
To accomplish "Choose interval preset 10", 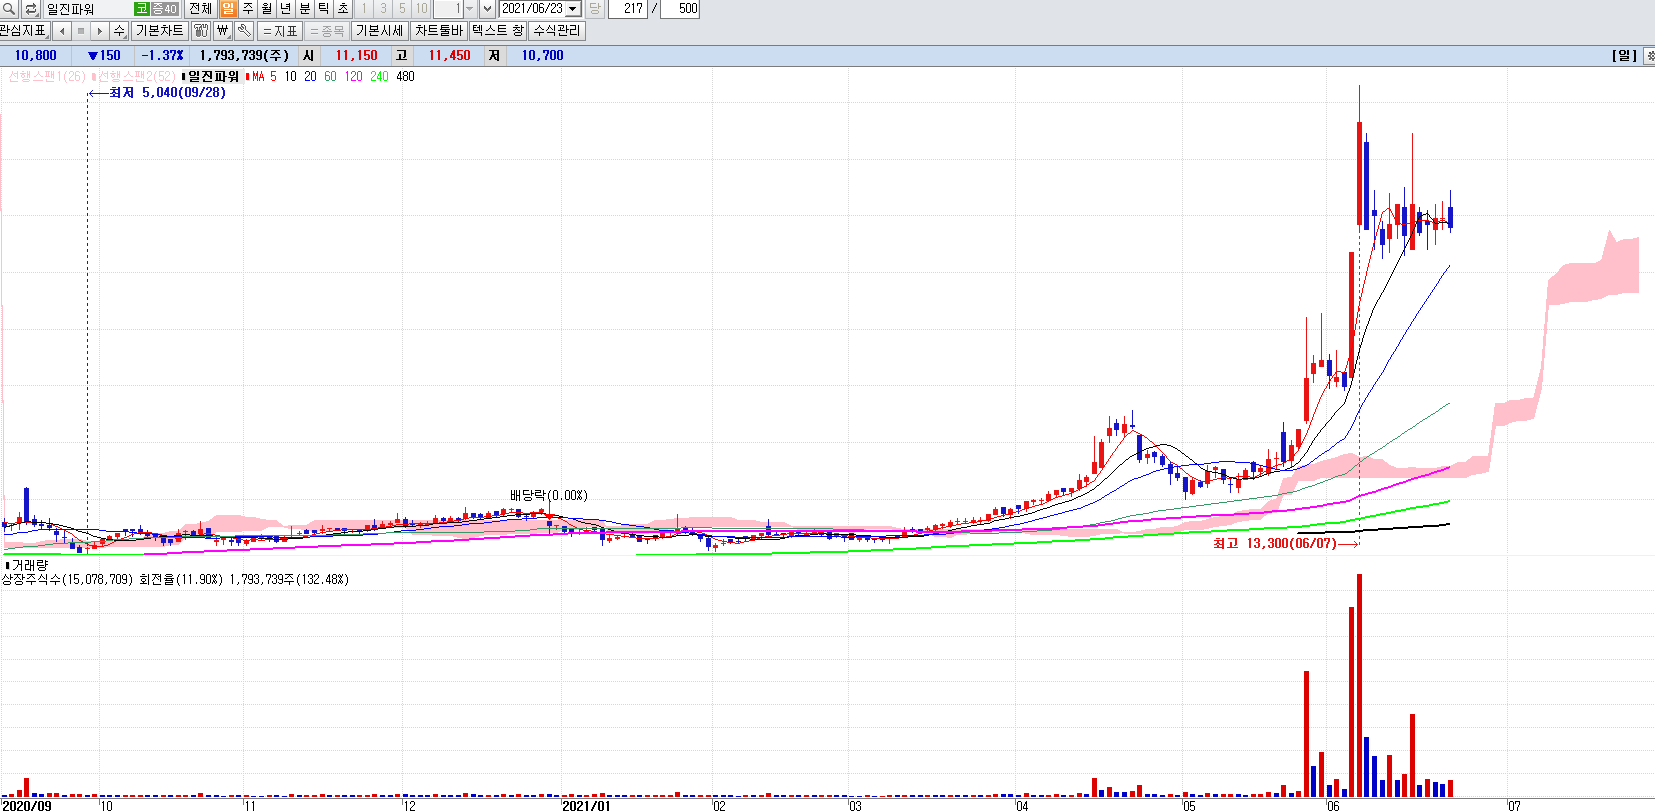I will (422, 9).
